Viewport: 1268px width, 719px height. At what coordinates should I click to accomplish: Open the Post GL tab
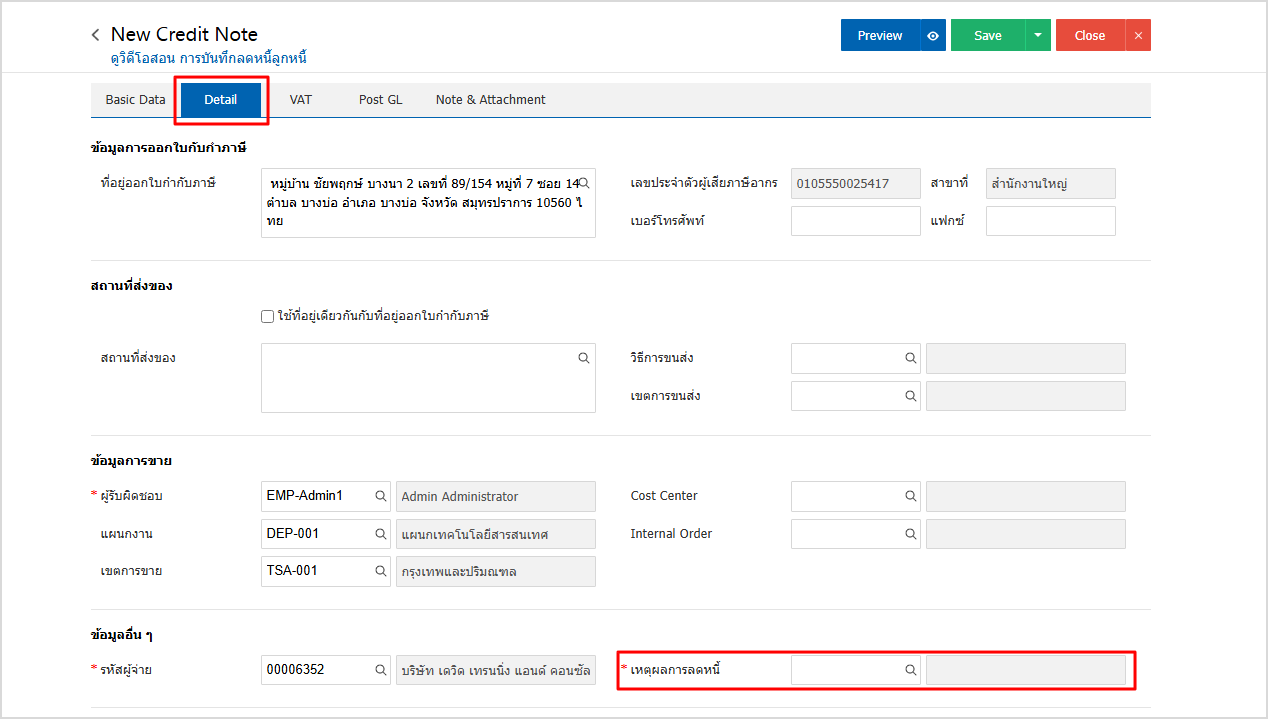coord(380,100)
